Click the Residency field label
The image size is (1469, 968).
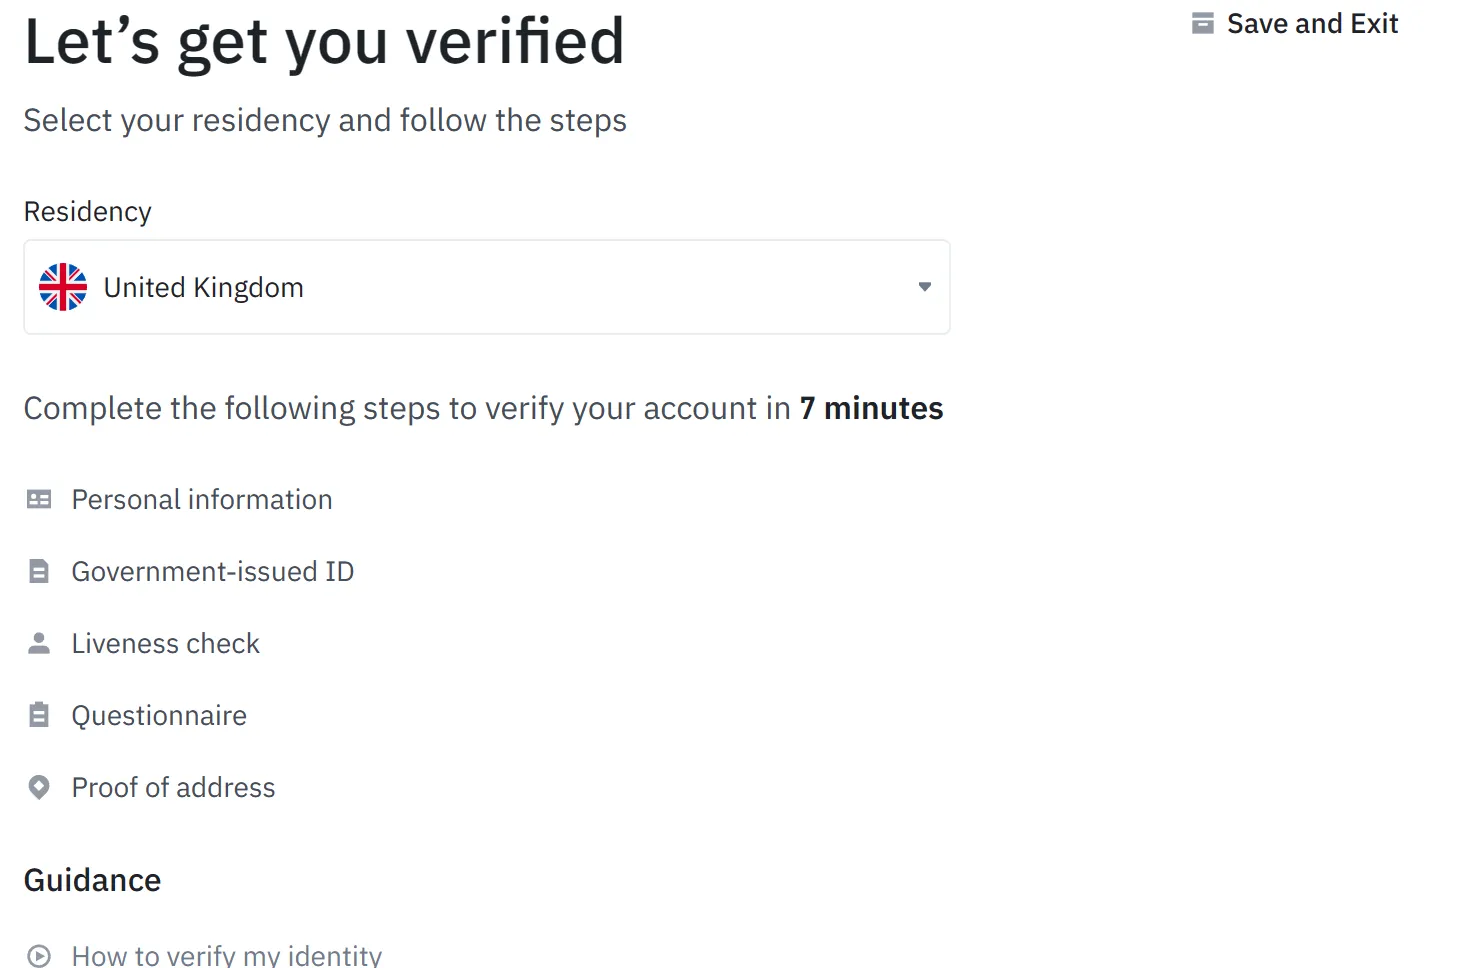point(88,212)
